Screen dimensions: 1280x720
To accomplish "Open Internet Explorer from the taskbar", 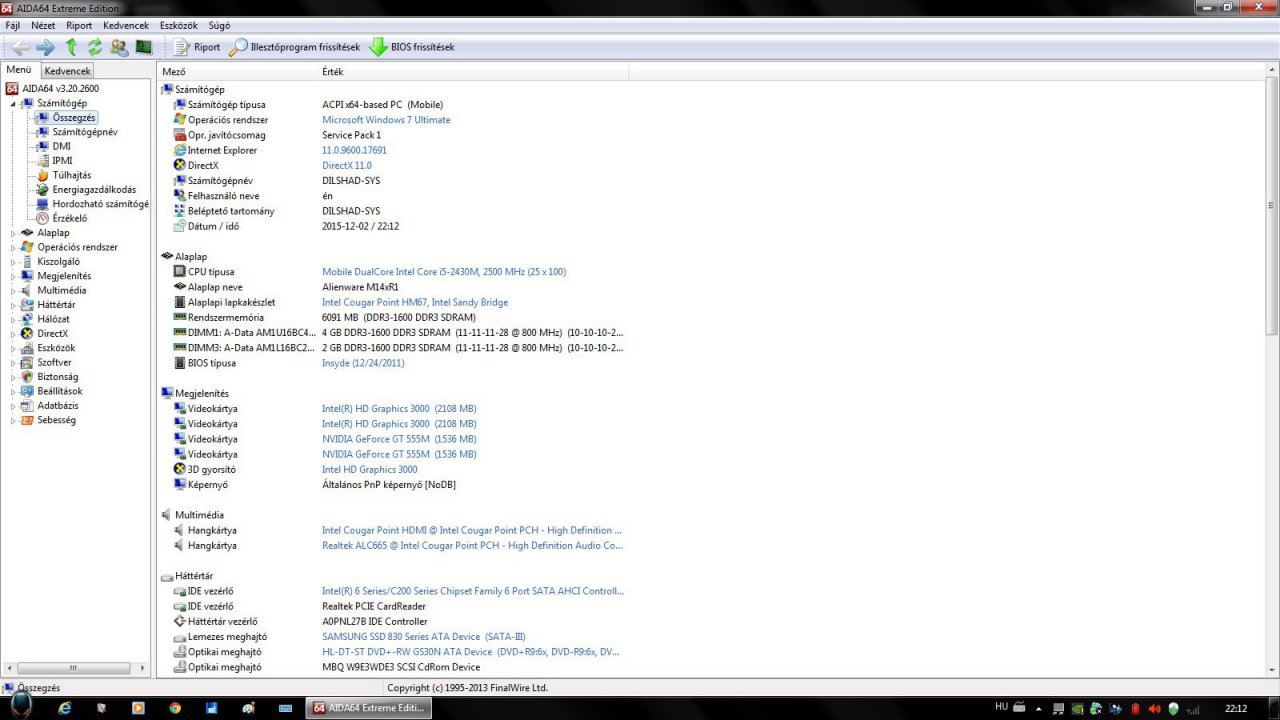I will tap(66, 708).
